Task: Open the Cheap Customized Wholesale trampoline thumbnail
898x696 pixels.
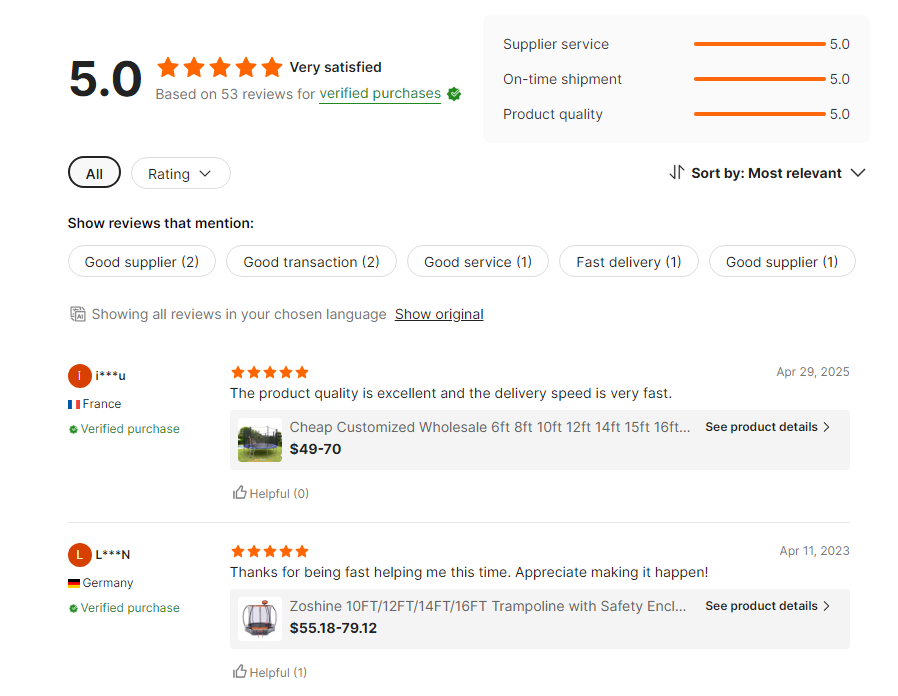Action: click(260, 440)
